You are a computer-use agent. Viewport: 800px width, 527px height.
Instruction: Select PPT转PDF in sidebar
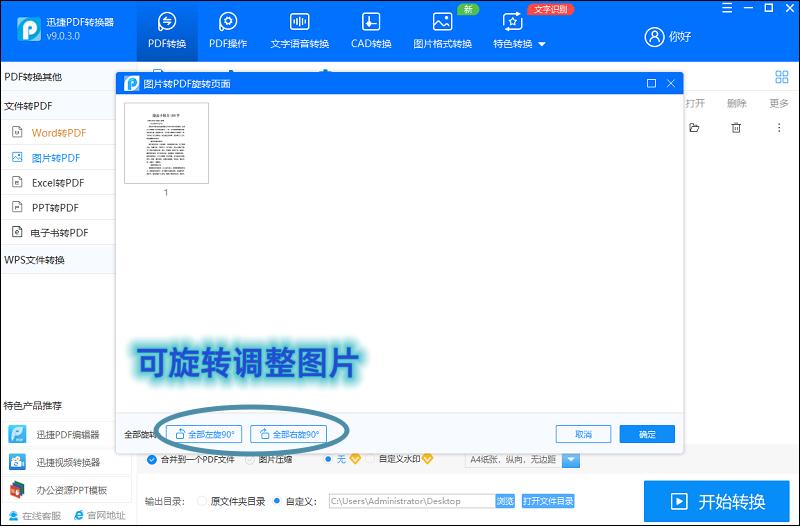click(59, 208)
